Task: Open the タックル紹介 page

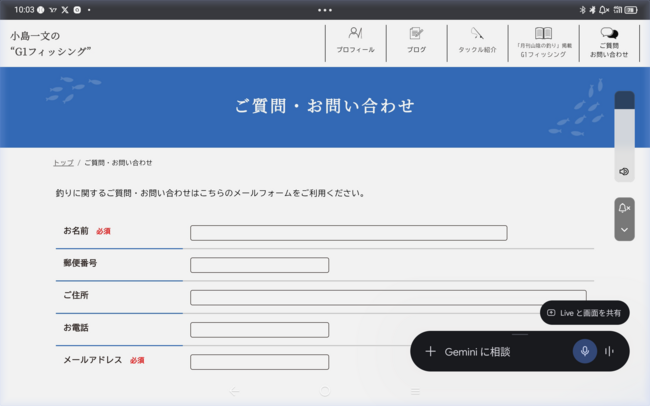Action: (x=477, y=41)
